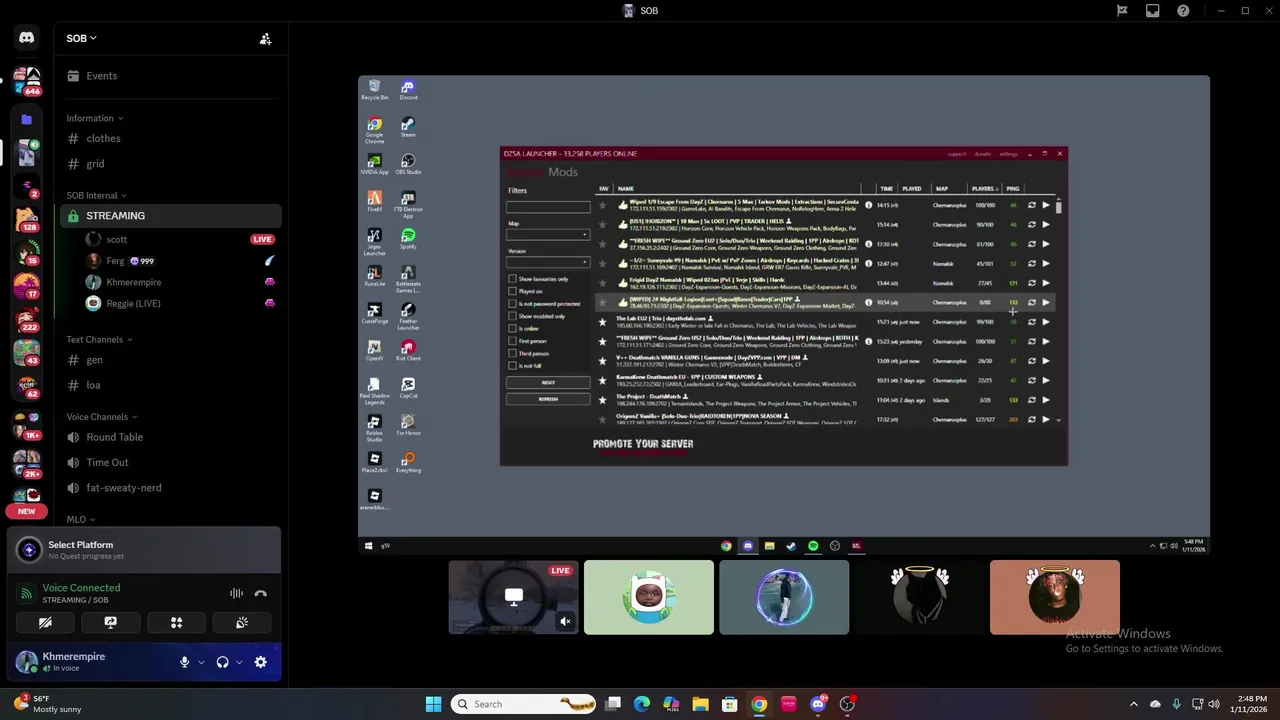Click the REFRESH button in DZSA filters
Screen dimensions: 1280x720
pyautogui.click(x=548, y=399)
